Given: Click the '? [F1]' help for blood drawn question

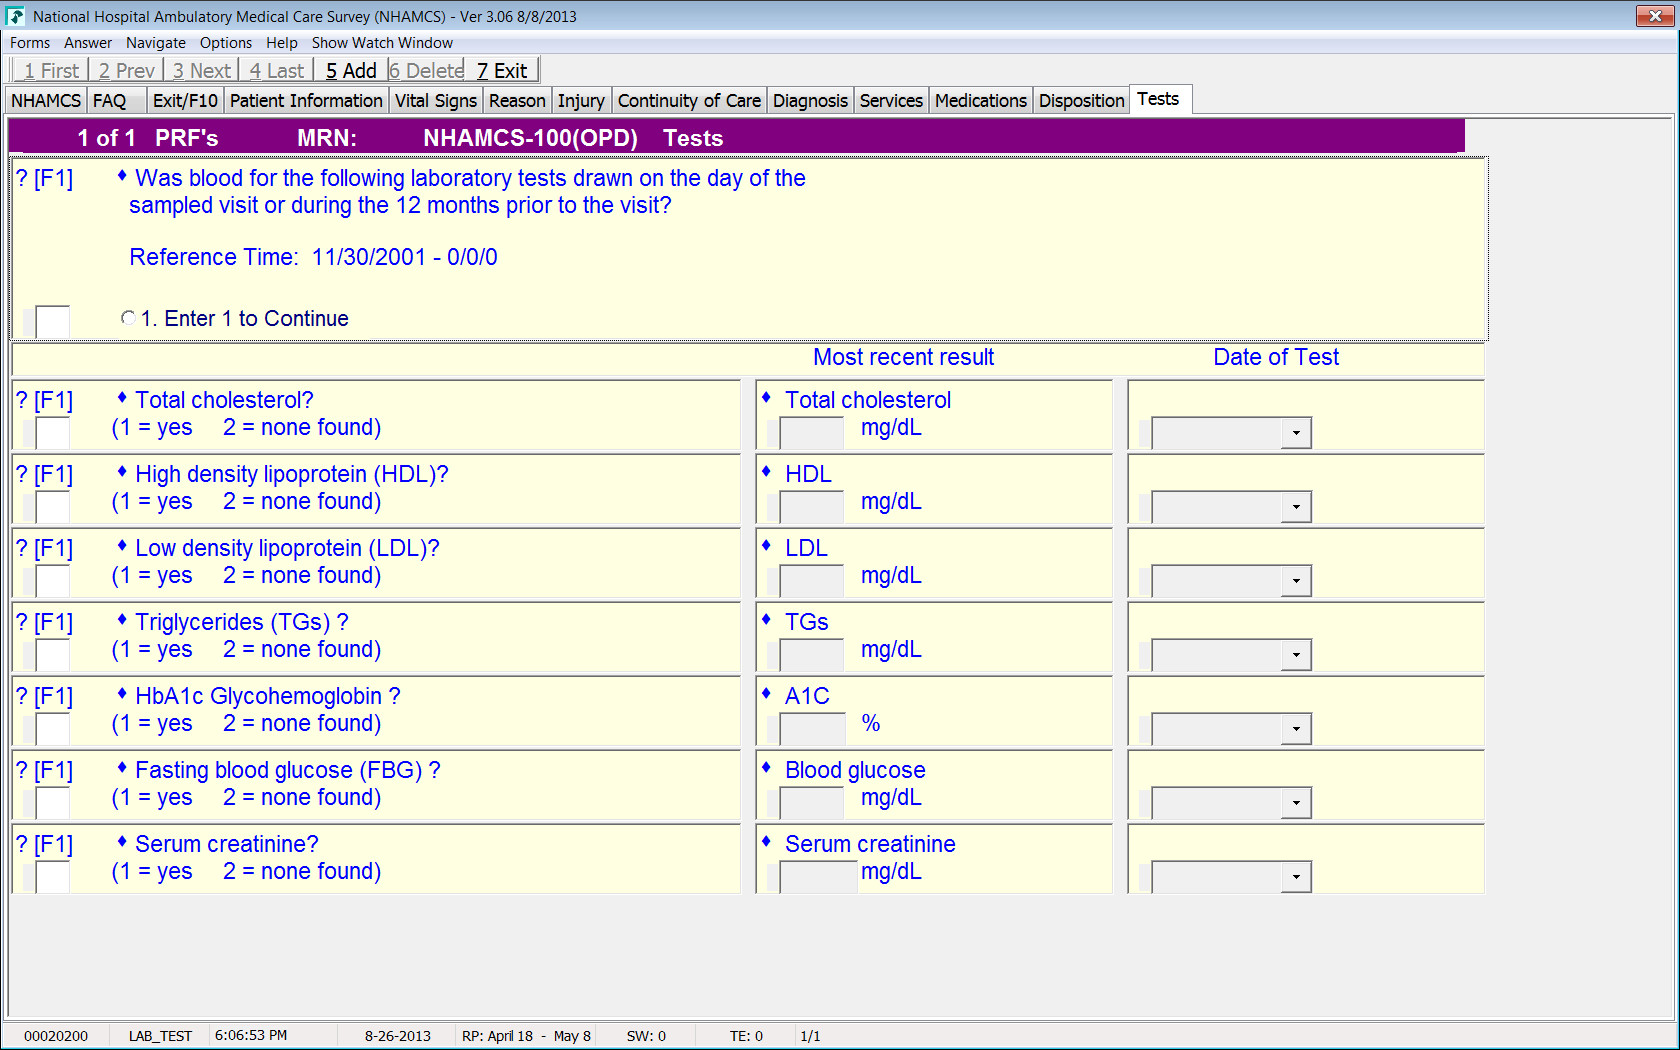Looking at the screenshot, I should coord(45,178).
